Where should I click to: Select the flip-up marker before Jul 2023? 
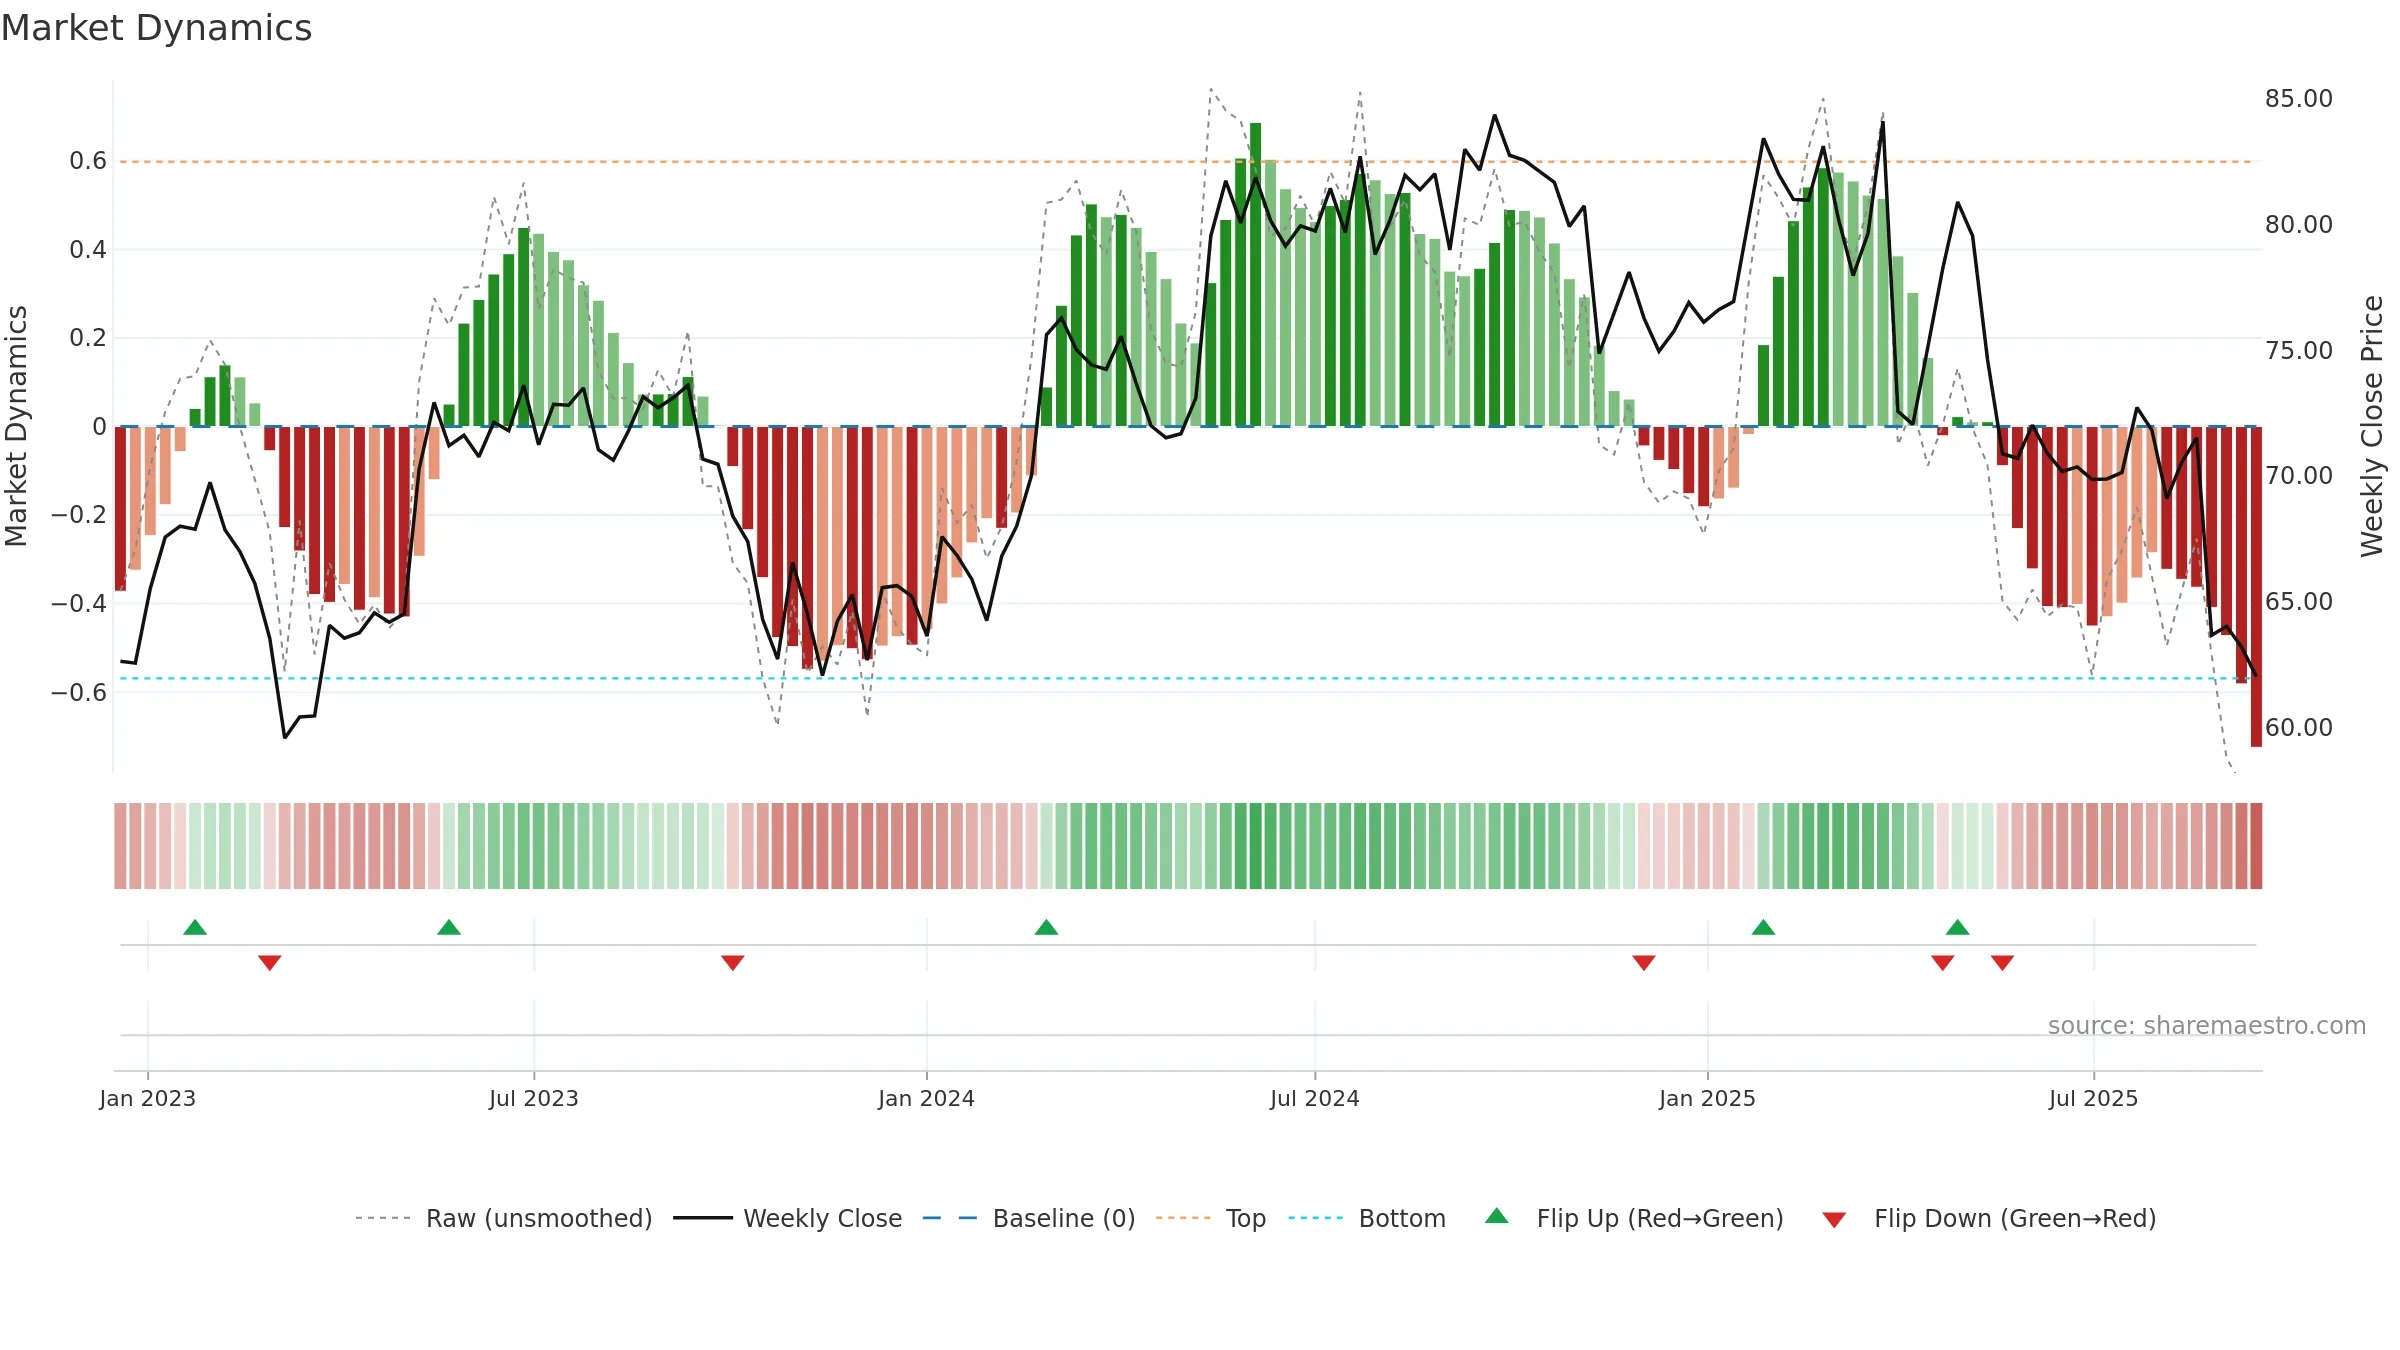pos(449,927)
